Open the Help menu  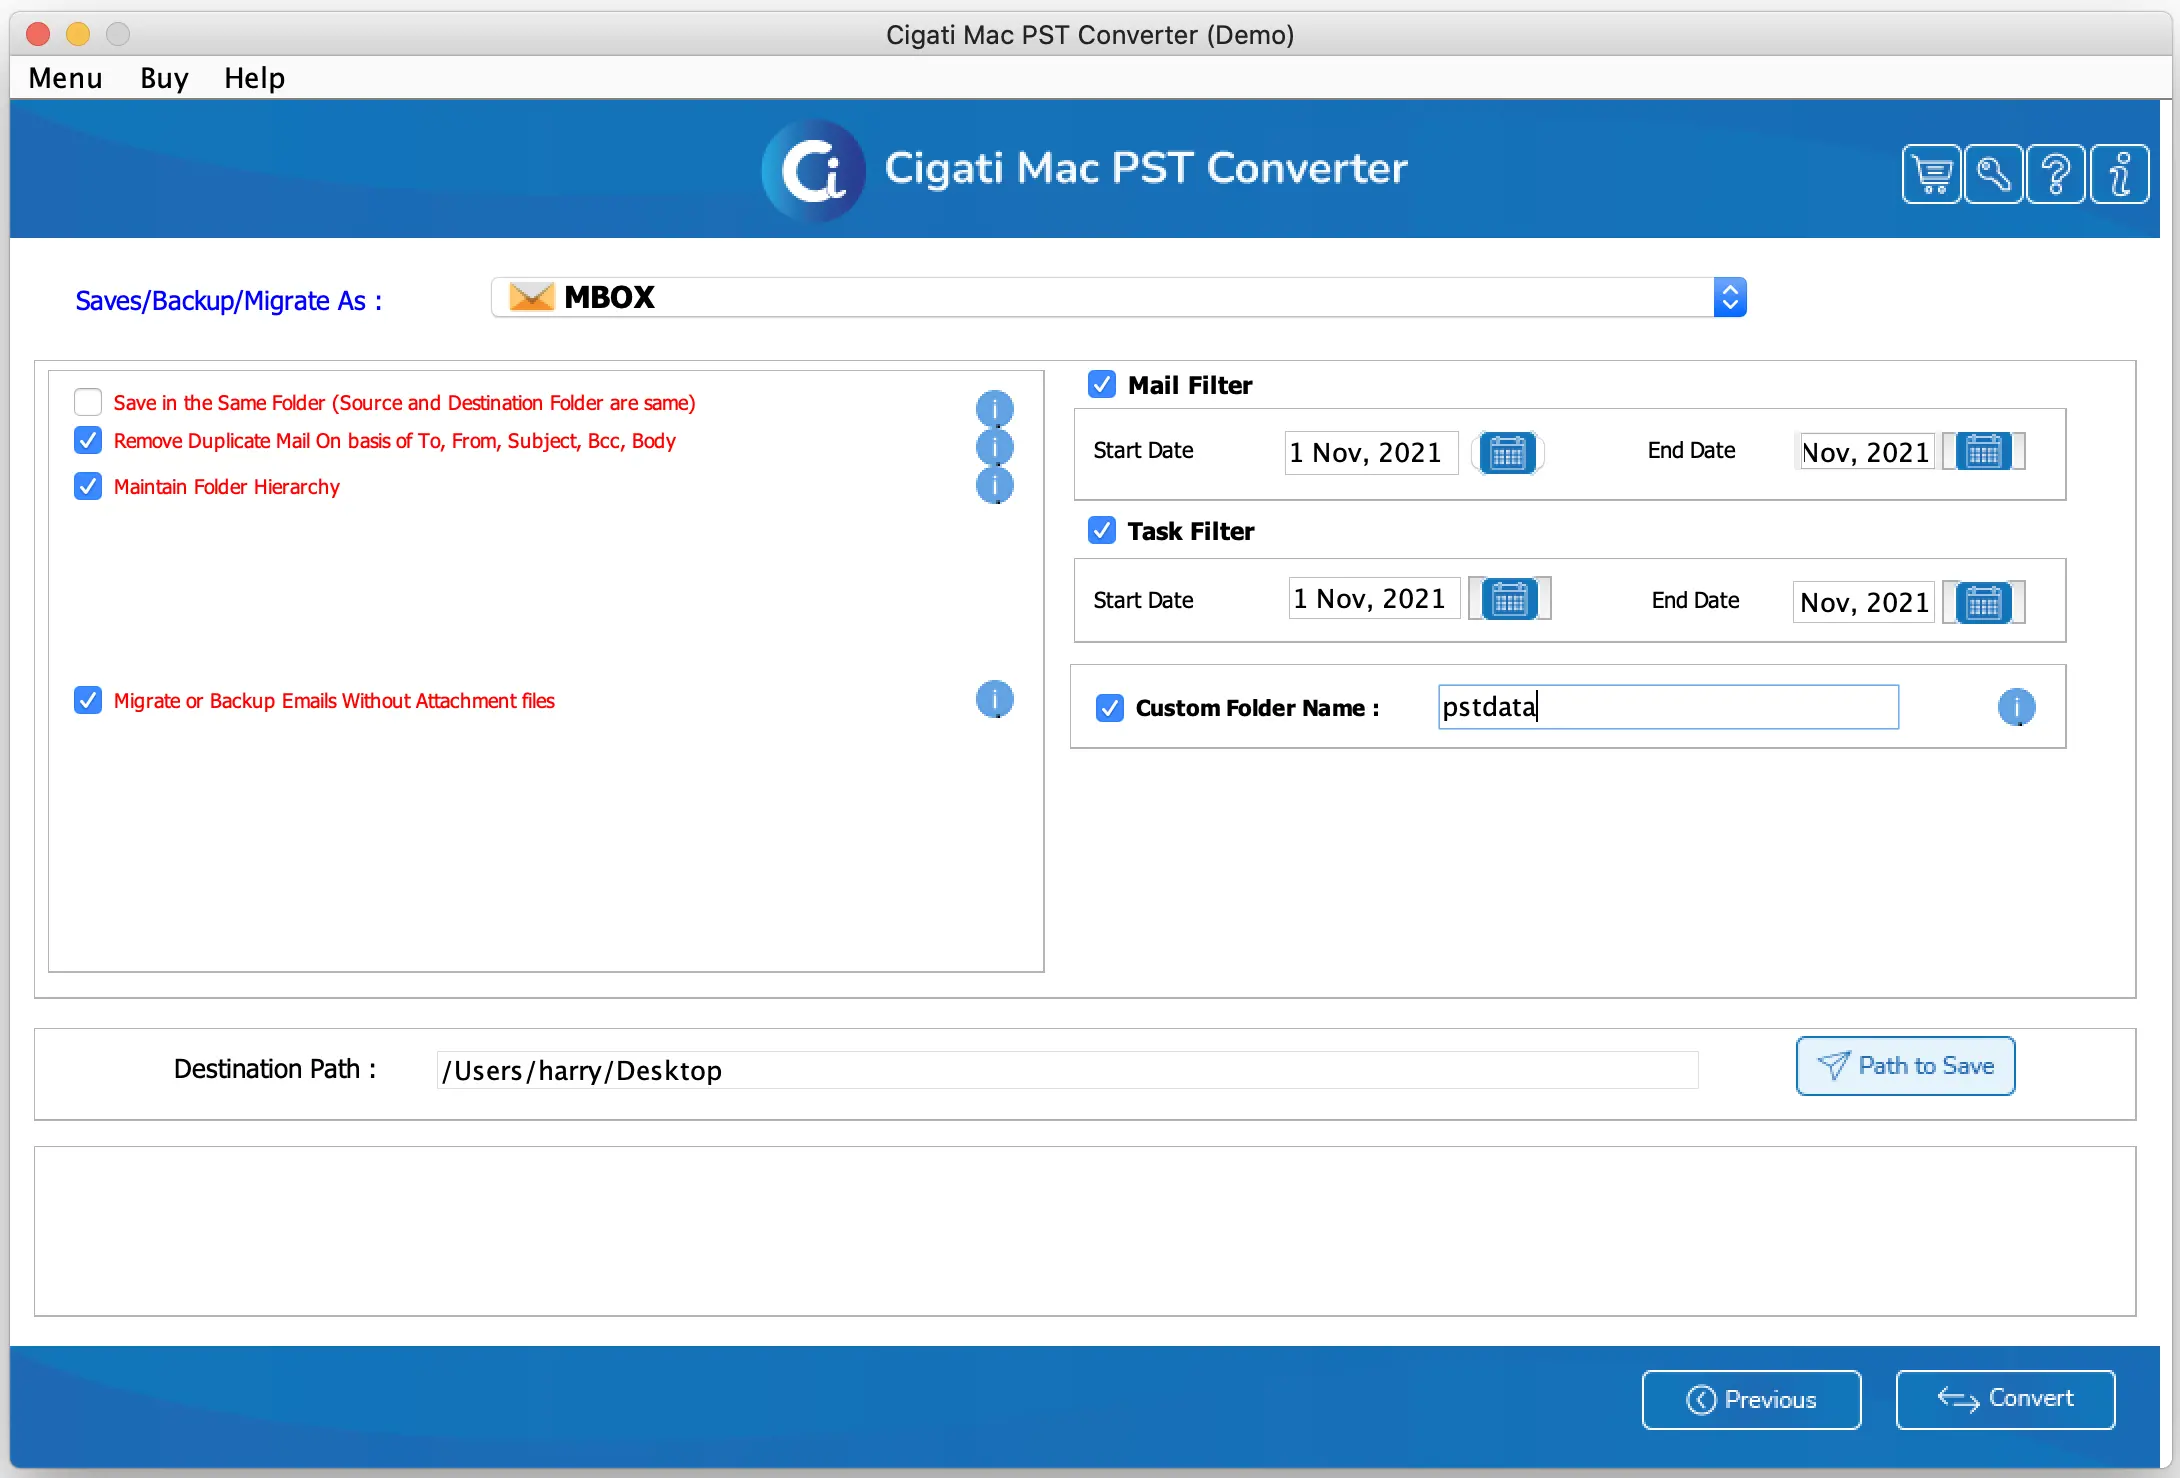[254, 78]
